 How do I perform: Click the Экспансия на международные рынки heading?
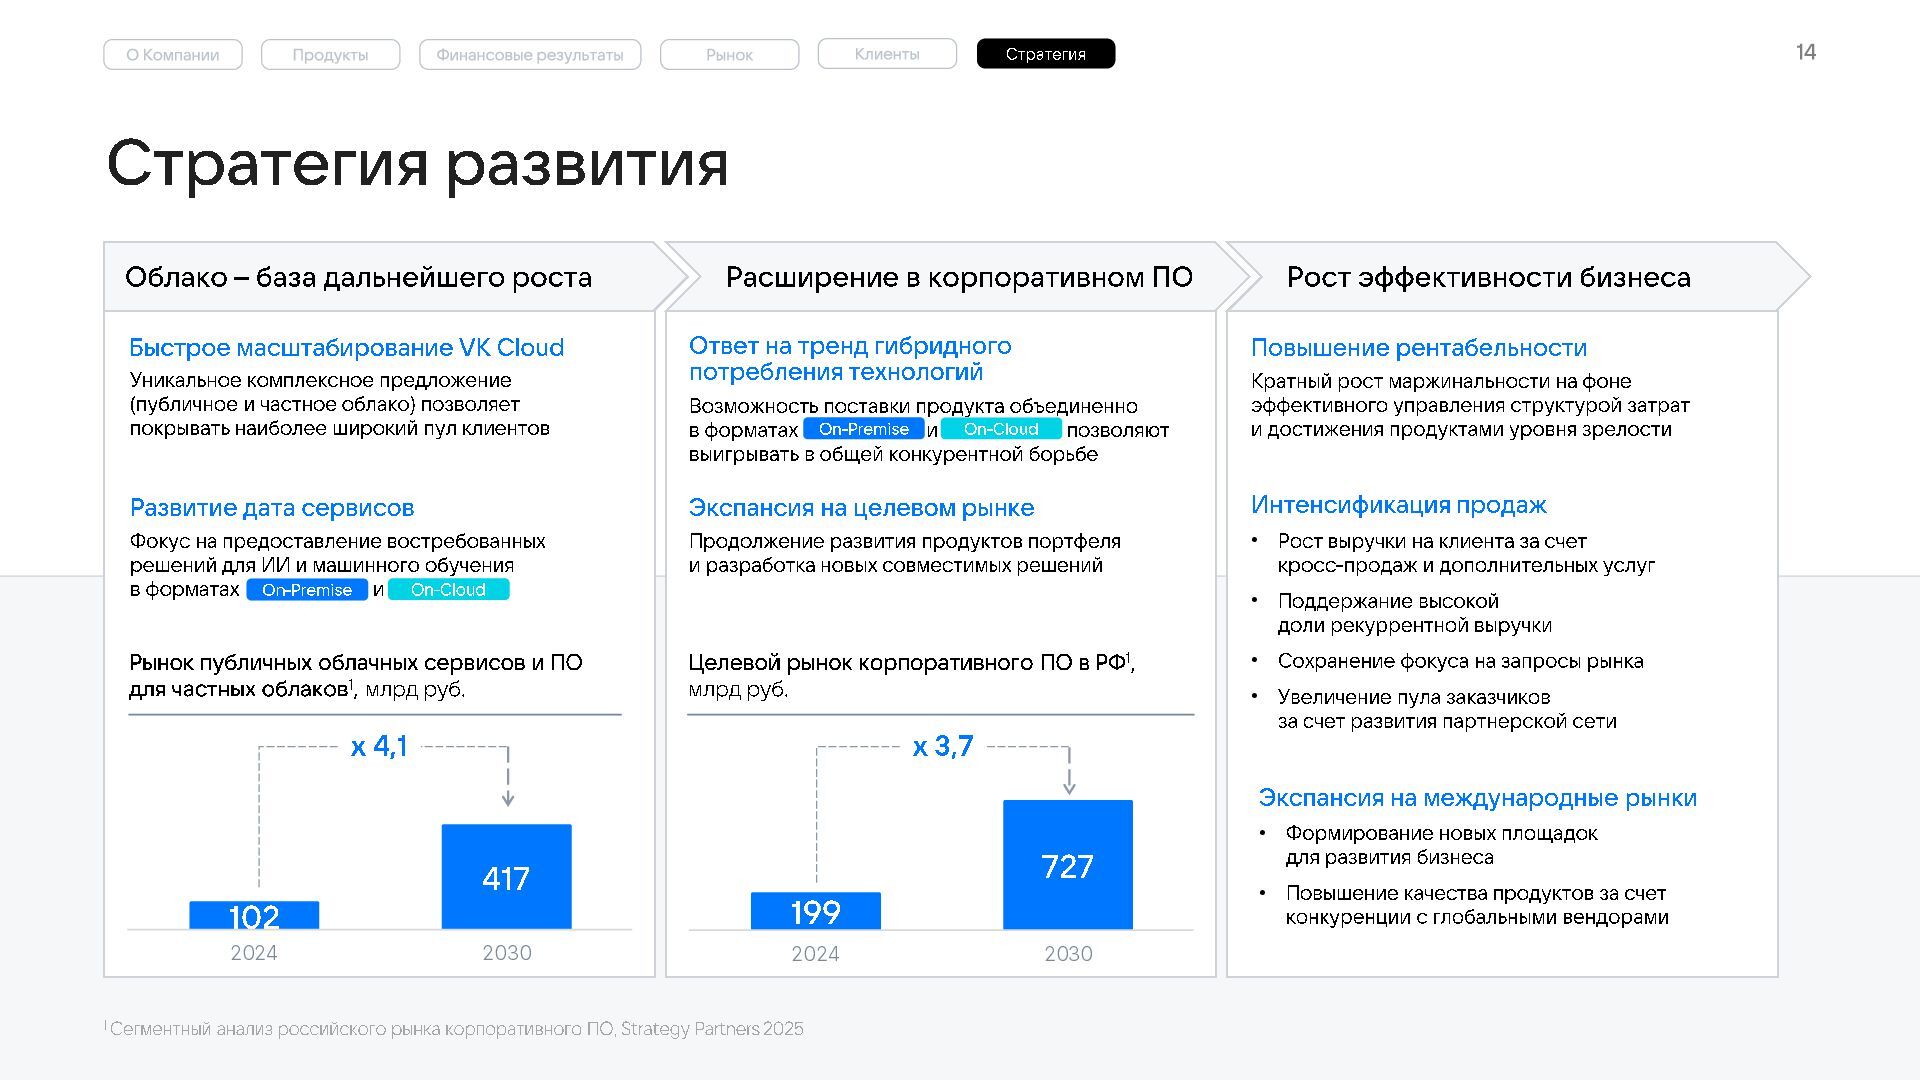1477,798
